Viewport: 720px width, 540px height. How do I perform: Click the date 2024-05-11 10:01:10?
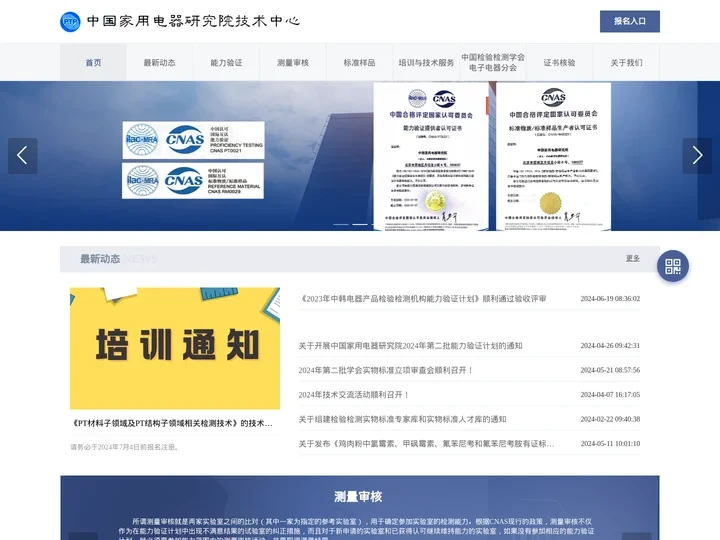pos(610,444)
